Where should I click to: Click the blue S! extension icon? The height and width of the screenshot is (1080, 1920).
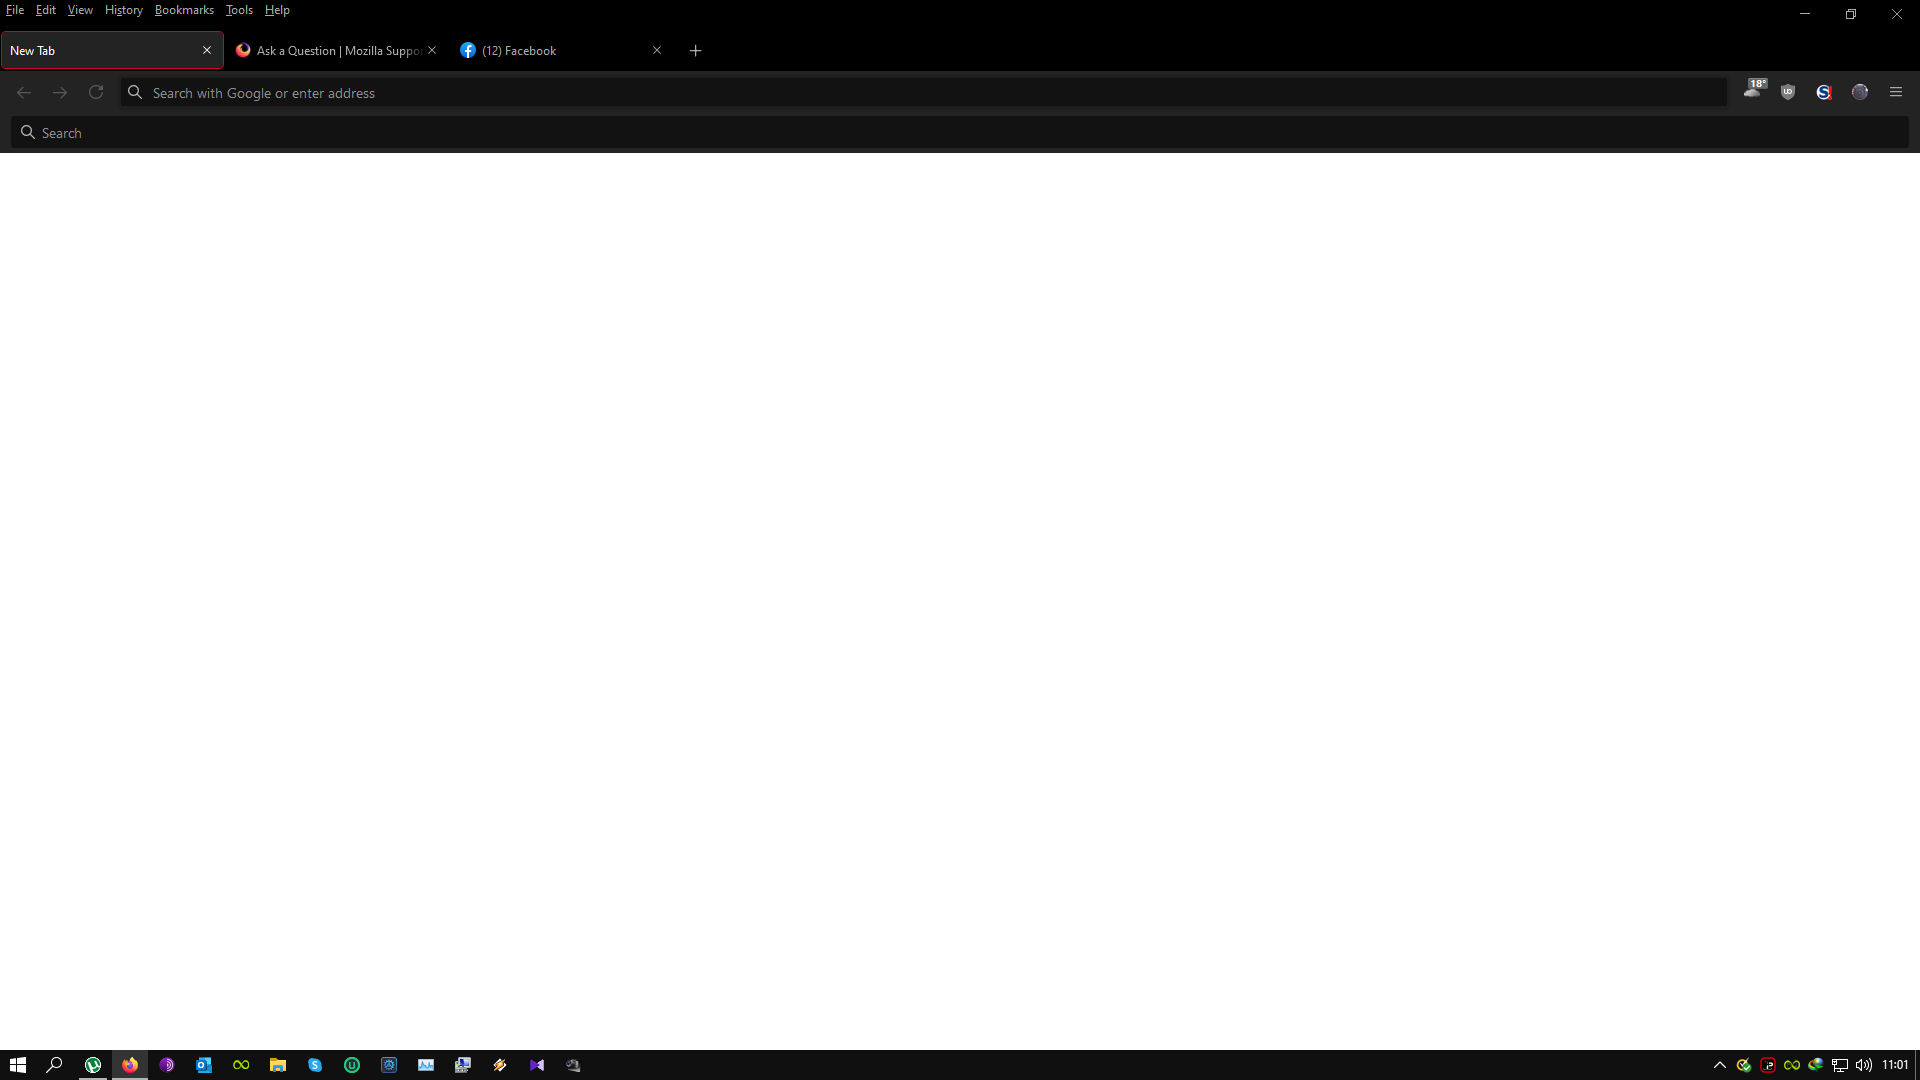pyautogui.click(x=1824, y=92)
